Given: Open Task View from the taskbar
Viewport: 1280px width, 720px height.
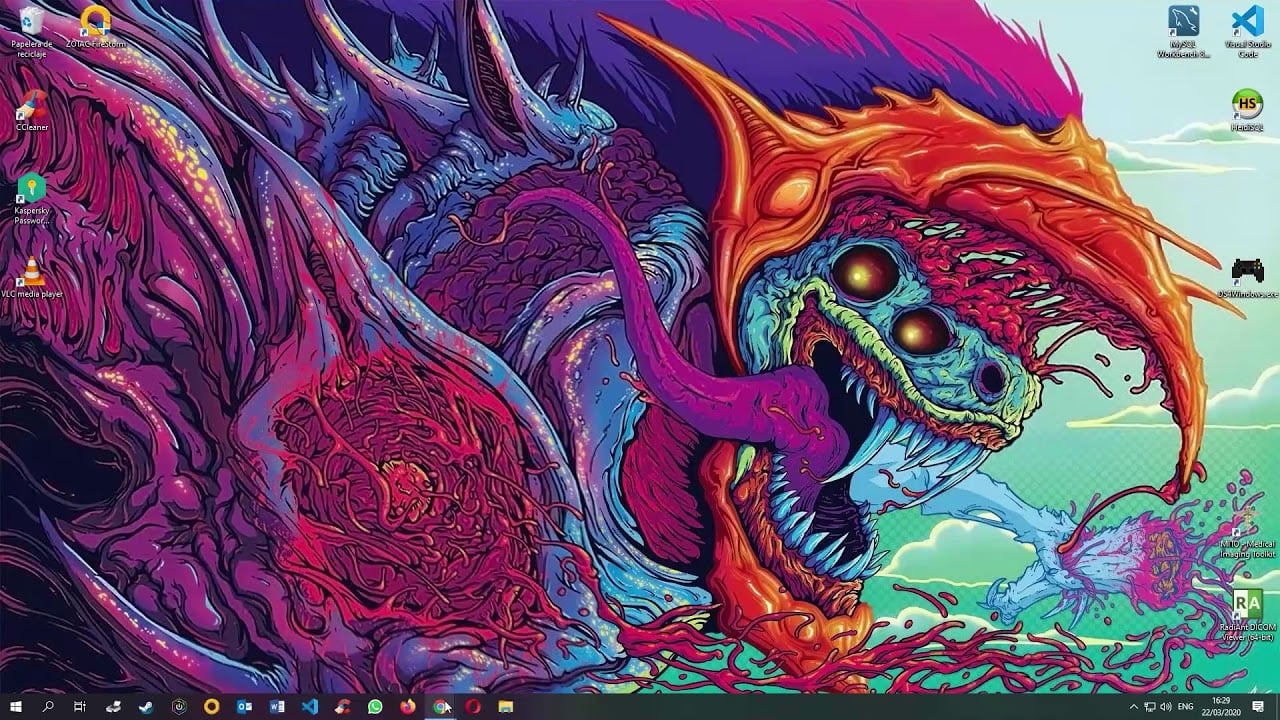Looking at the screenshot, I should coord(80,706).
